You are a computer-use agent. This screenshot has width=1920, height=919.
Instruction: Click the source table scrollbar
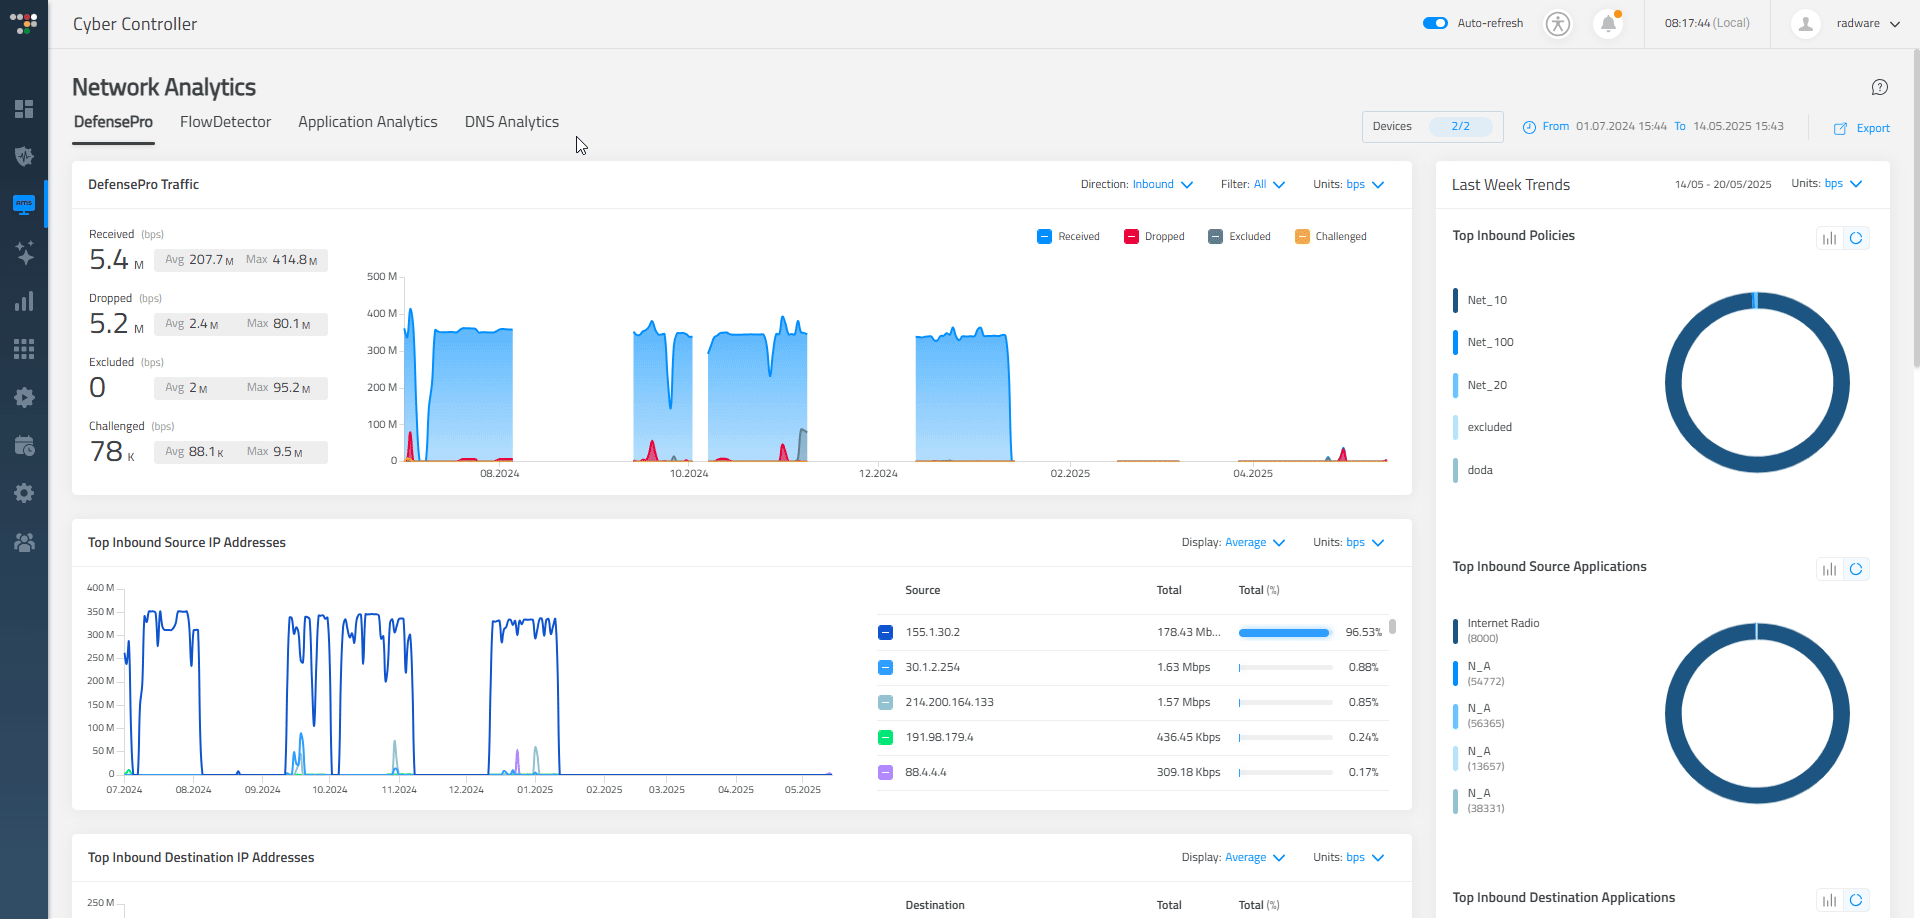[1392, 627]
